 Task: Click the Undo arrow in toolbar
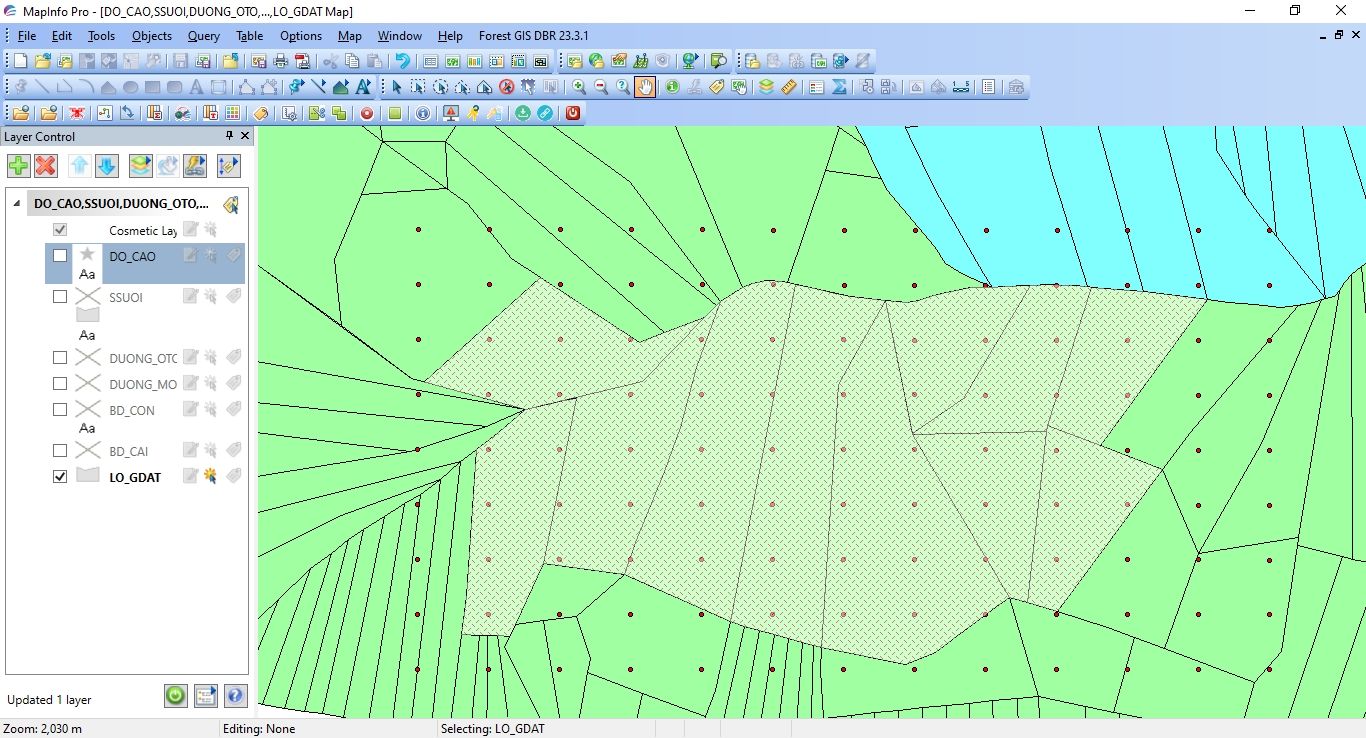pyautogui.click(x=402, y=61)
